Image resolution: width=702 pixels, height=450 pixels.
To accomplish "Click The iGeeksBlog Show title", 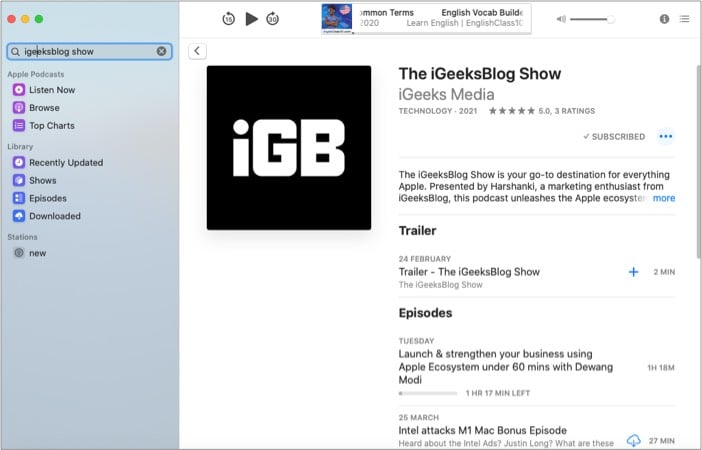I will pos(479,73).
